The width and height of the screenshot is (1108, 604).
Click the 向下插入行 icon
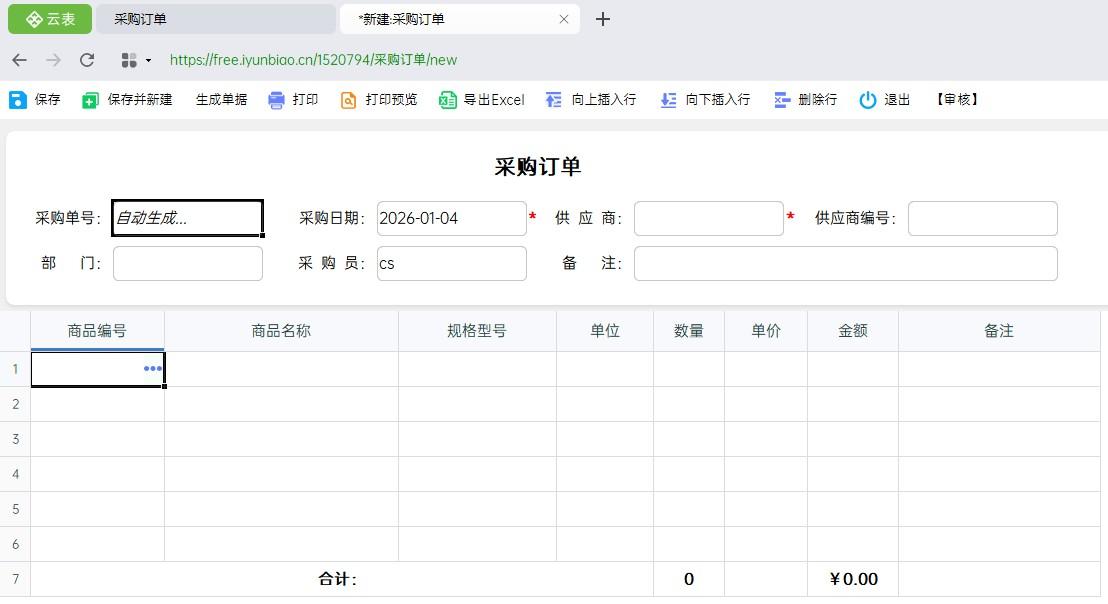[668, 100]
